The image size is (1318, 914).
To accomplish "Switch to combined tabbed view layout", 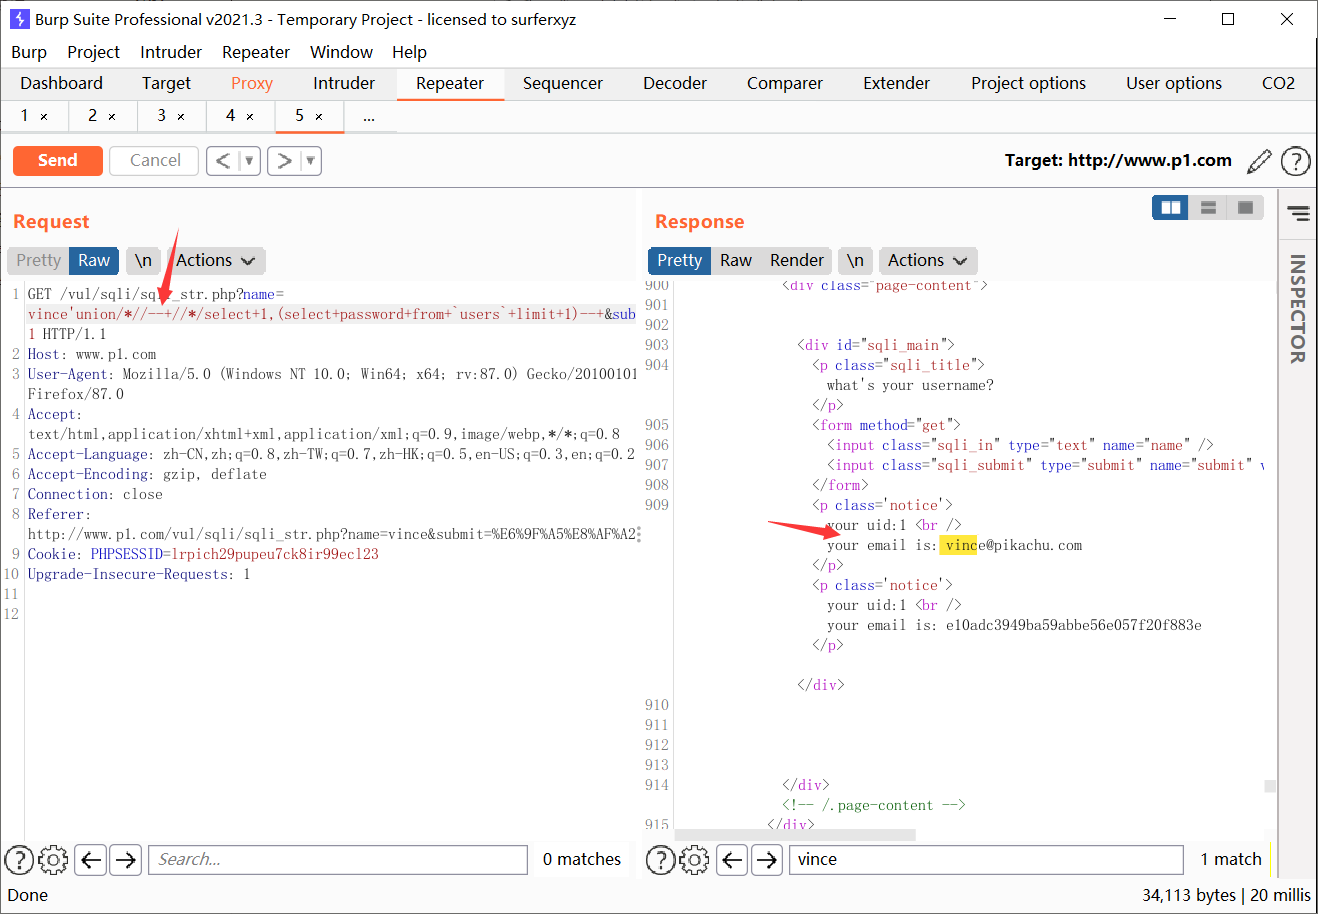I will pyautogui.click(x=1246, y=207).
